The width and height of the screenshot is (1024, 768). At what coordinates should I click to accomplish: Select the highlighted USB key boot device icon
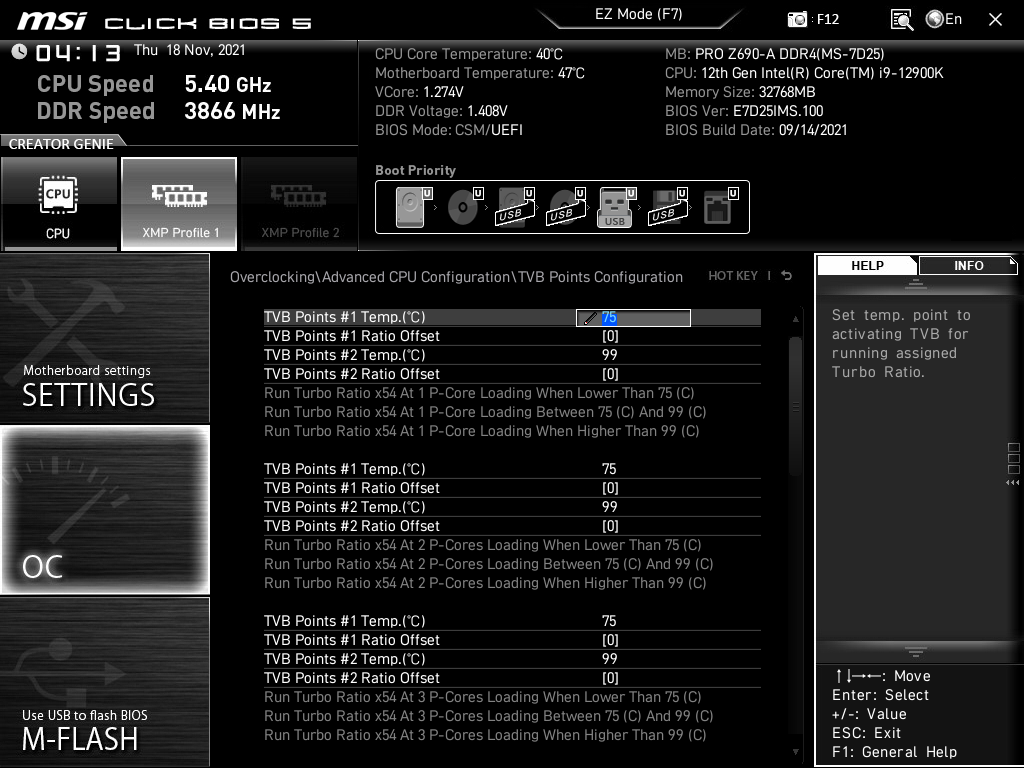617,207
